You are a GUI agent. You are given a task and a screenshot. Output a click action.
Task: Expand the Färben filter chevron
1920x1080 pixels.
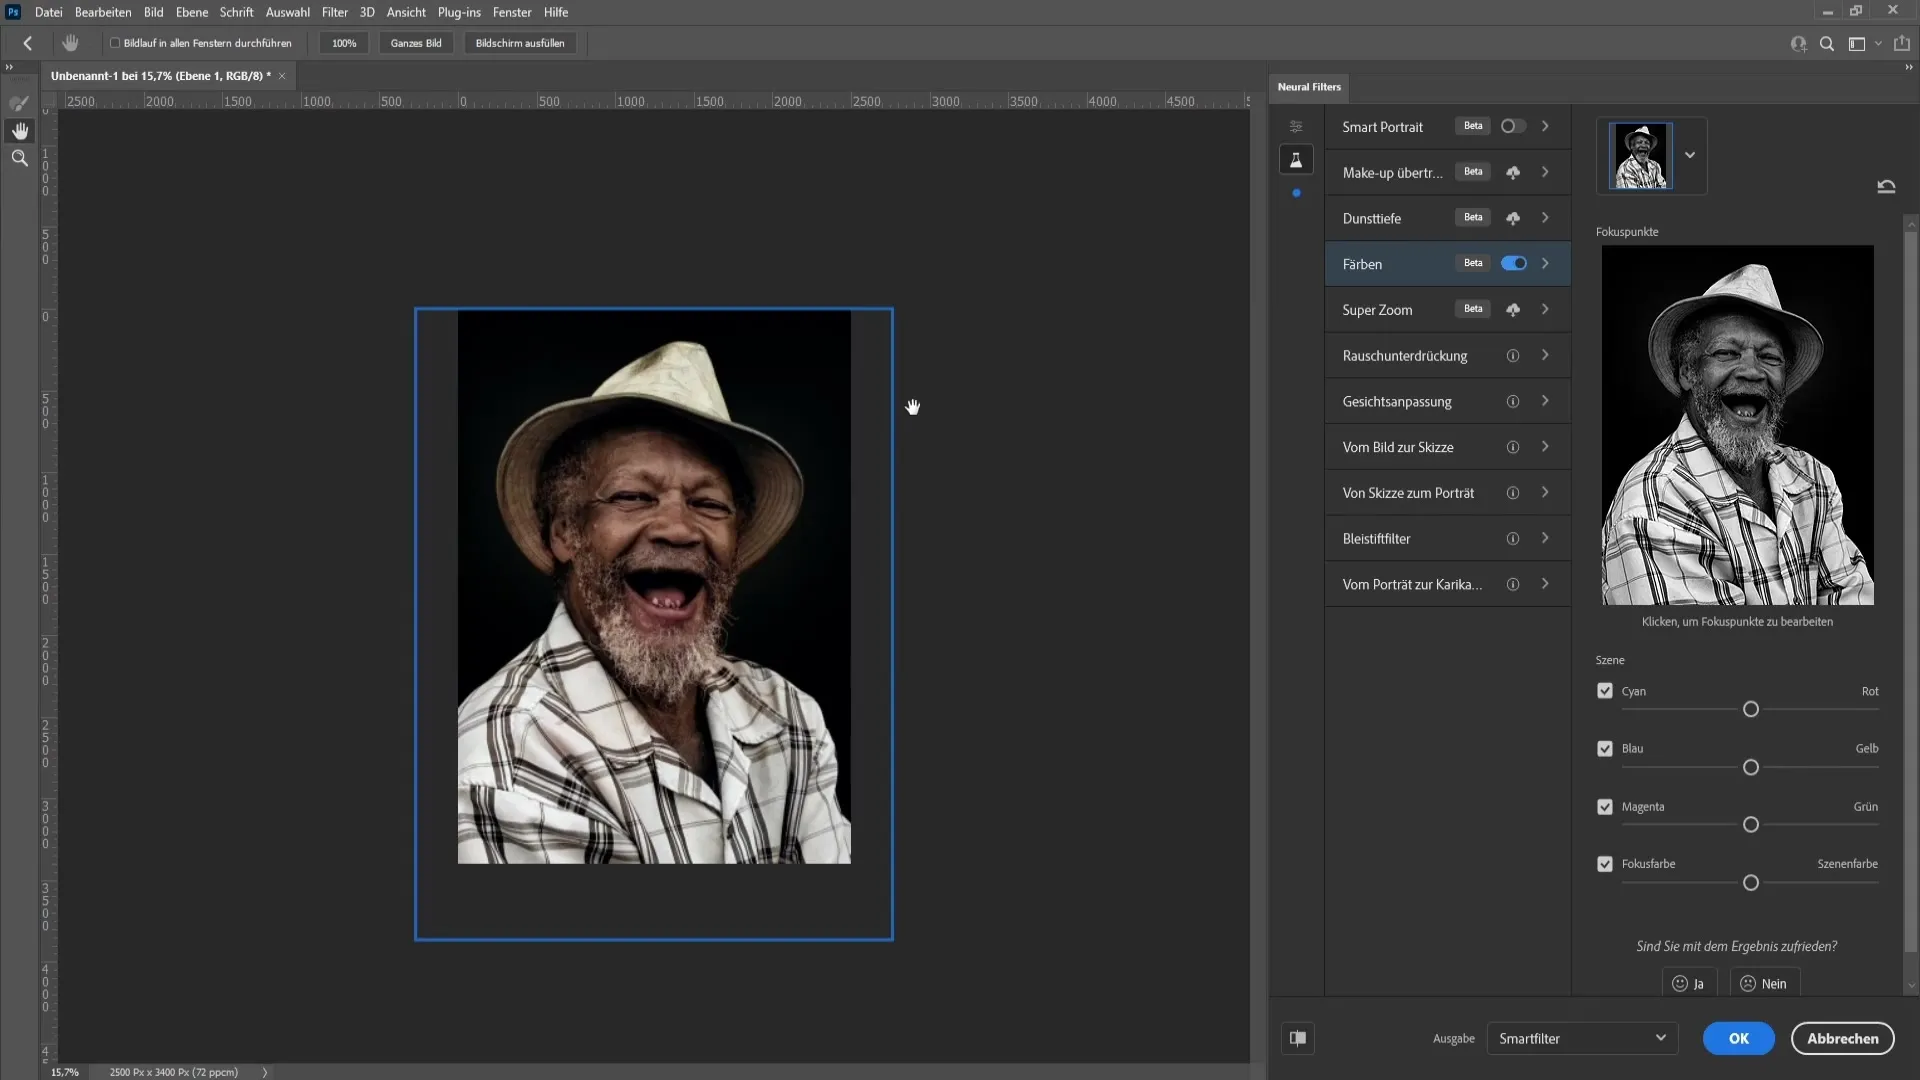pos(1546,263)
